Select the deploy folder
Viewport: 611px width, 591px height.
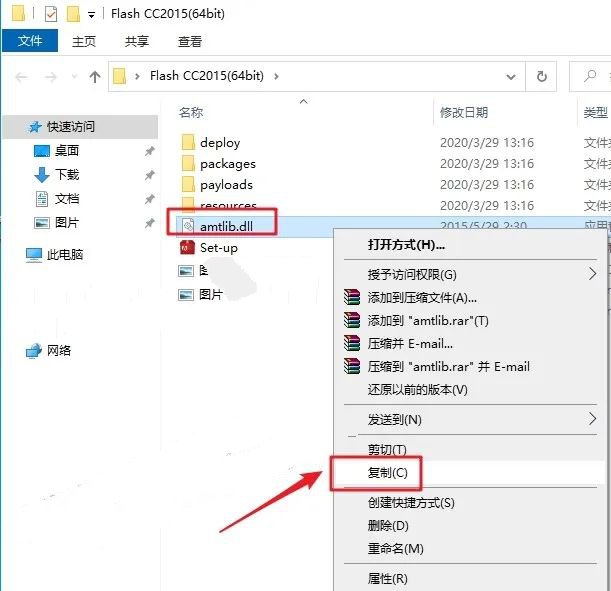point(220,143)
